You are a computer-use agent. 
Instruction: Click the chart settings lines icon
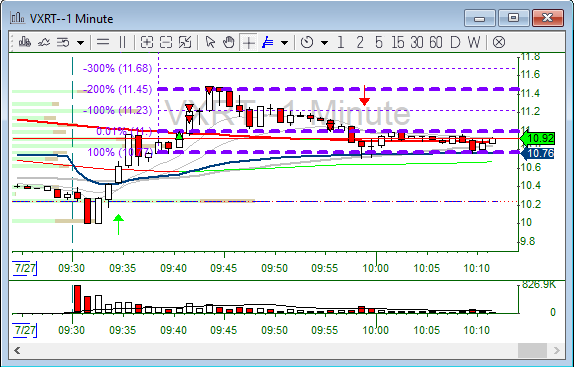63,42
